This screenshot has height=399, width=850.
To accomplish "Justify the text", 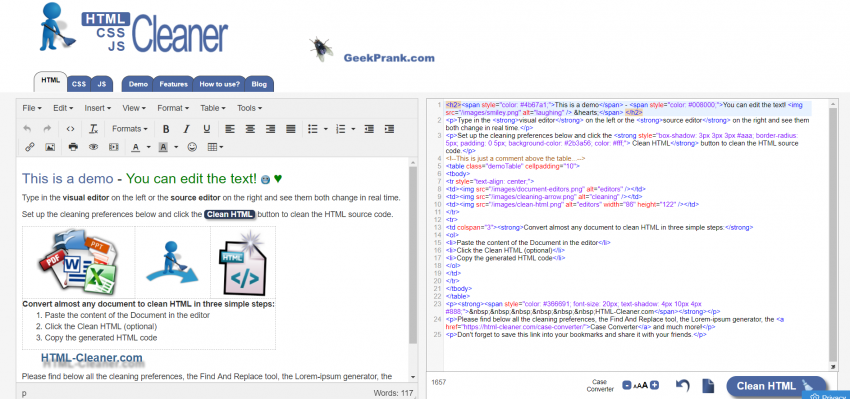I will 291,129.
